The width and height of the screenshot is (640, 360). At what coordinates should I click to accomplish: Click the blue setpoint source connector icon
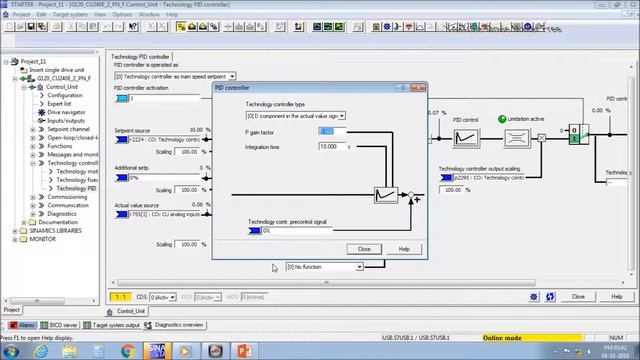(x=122, y=140)
